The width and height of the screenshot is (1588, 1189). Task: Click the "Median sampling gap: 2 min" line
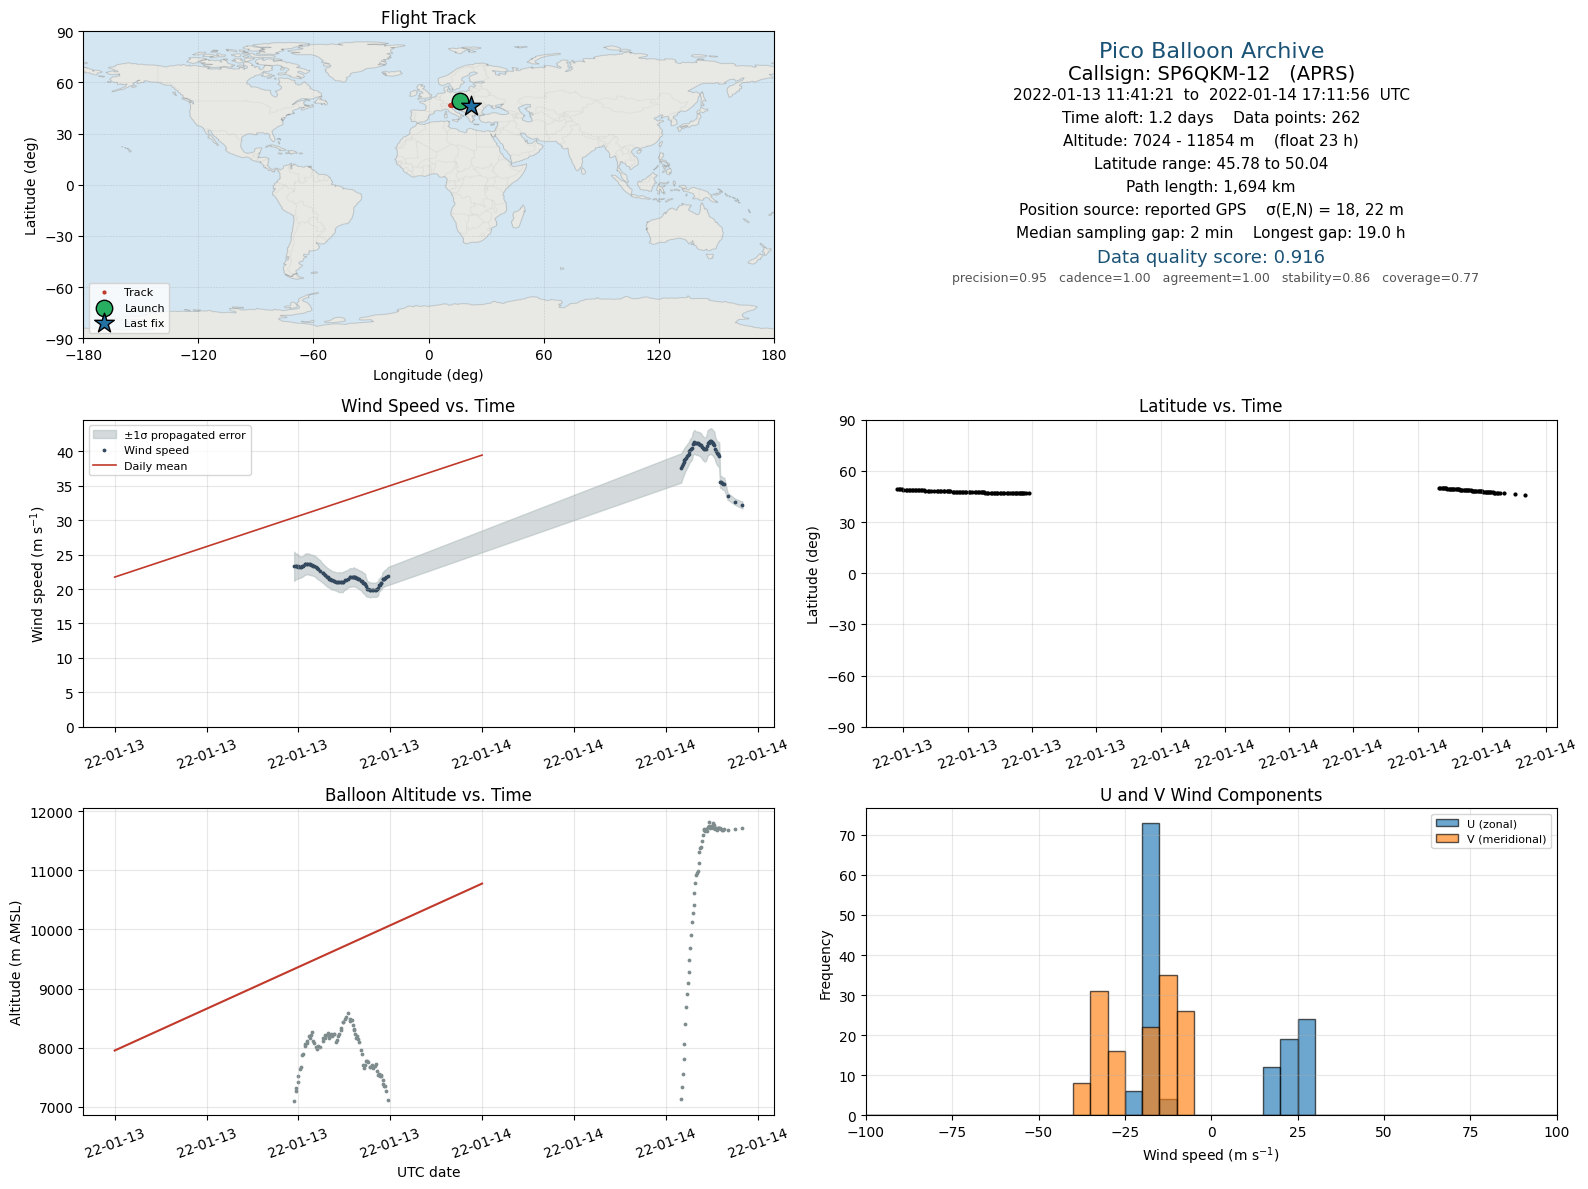1211,233
